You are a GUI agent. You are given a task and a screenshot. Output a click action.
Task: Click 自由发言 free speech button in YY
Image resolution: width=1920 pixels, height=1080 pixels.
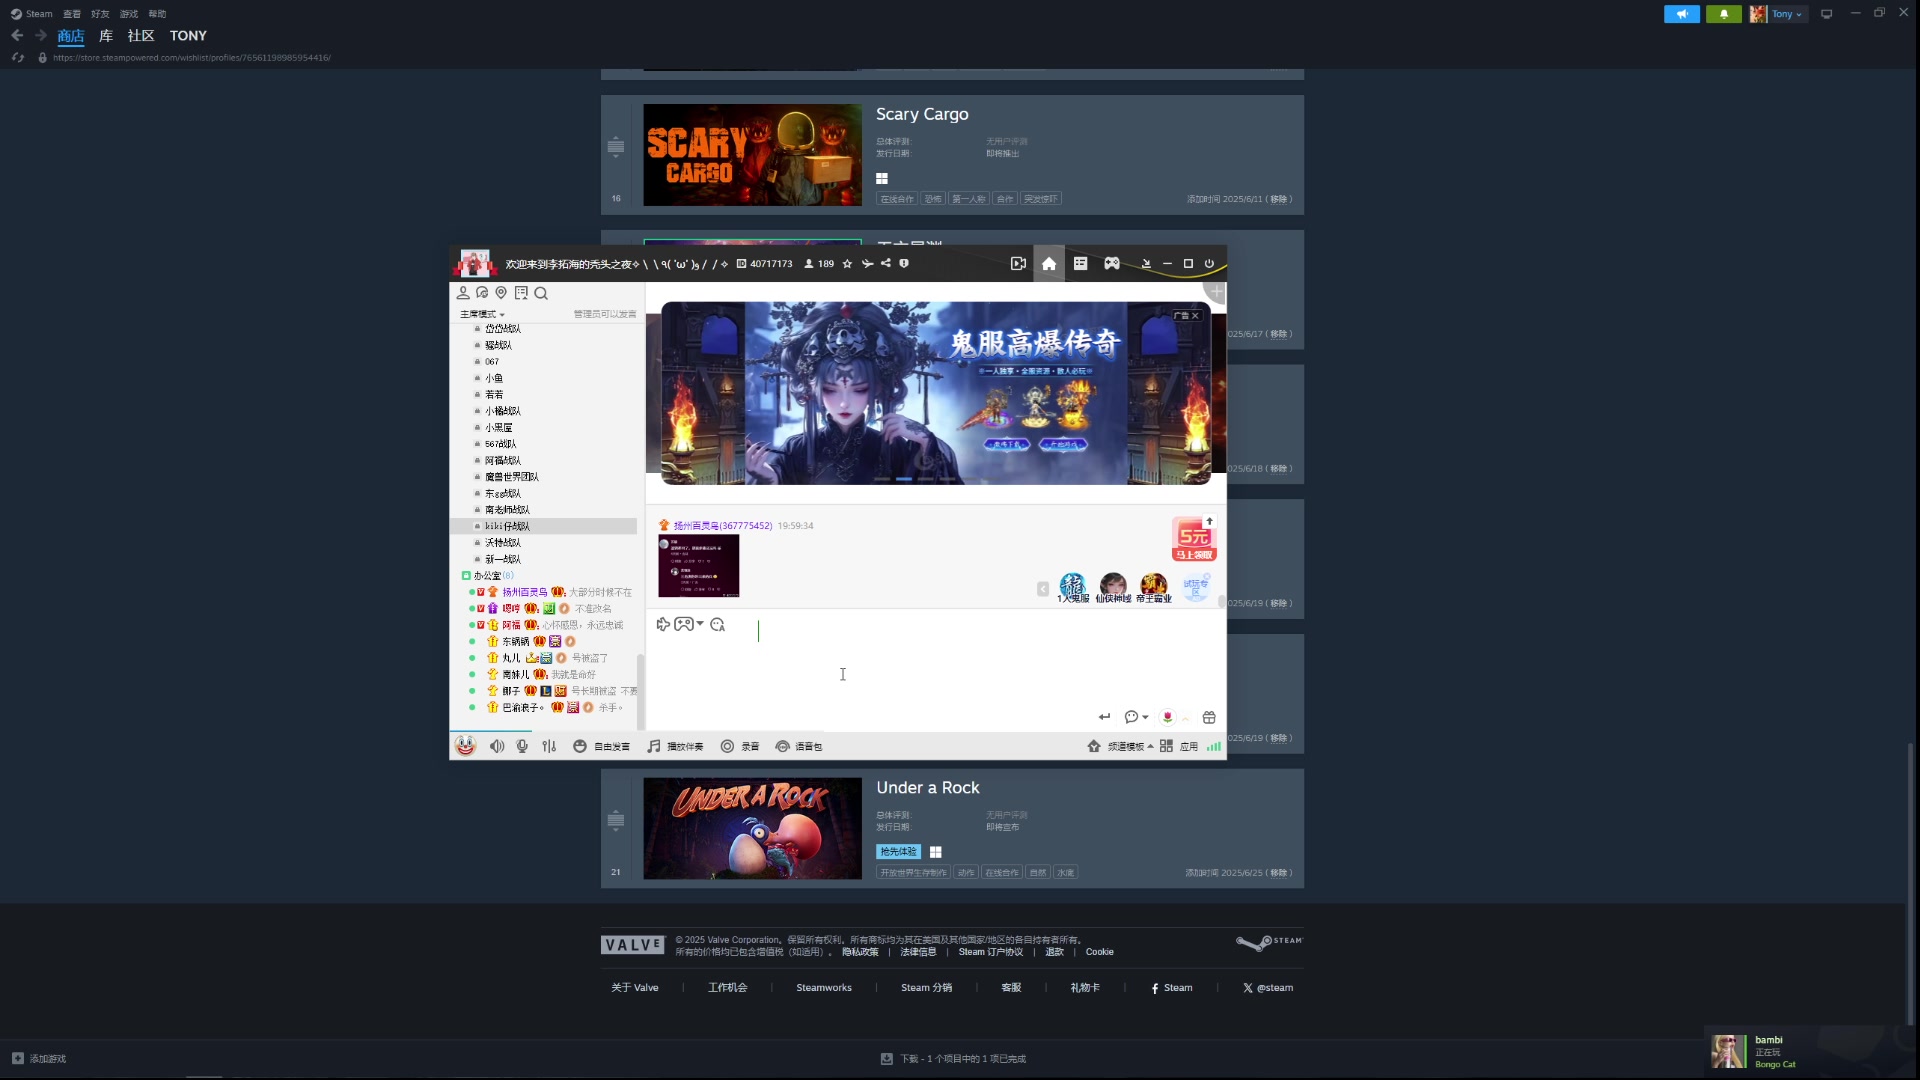(x=602, y=746)
